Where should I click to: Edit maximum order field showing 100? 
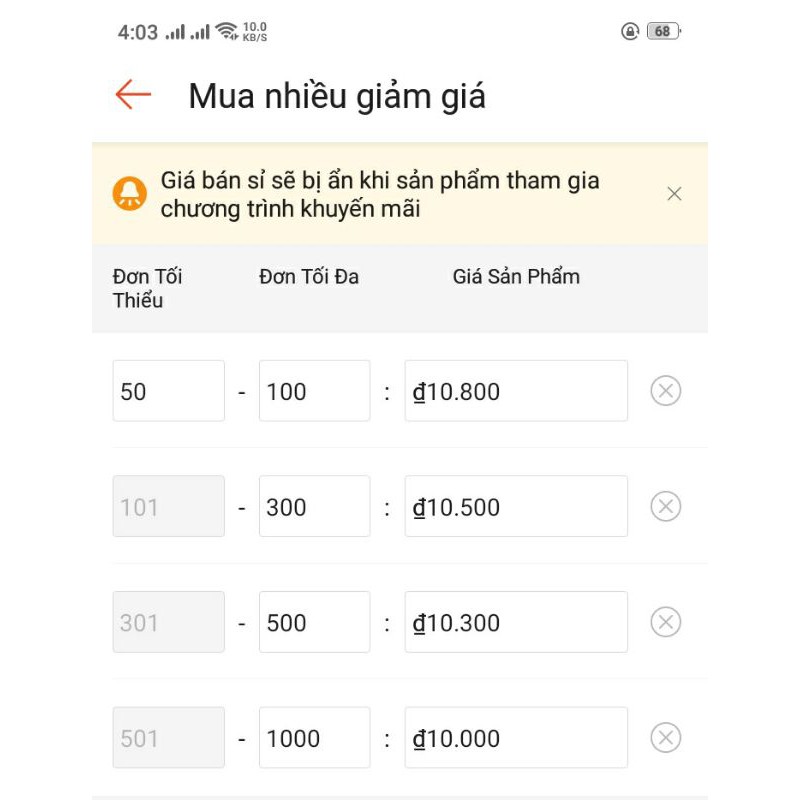314,391
